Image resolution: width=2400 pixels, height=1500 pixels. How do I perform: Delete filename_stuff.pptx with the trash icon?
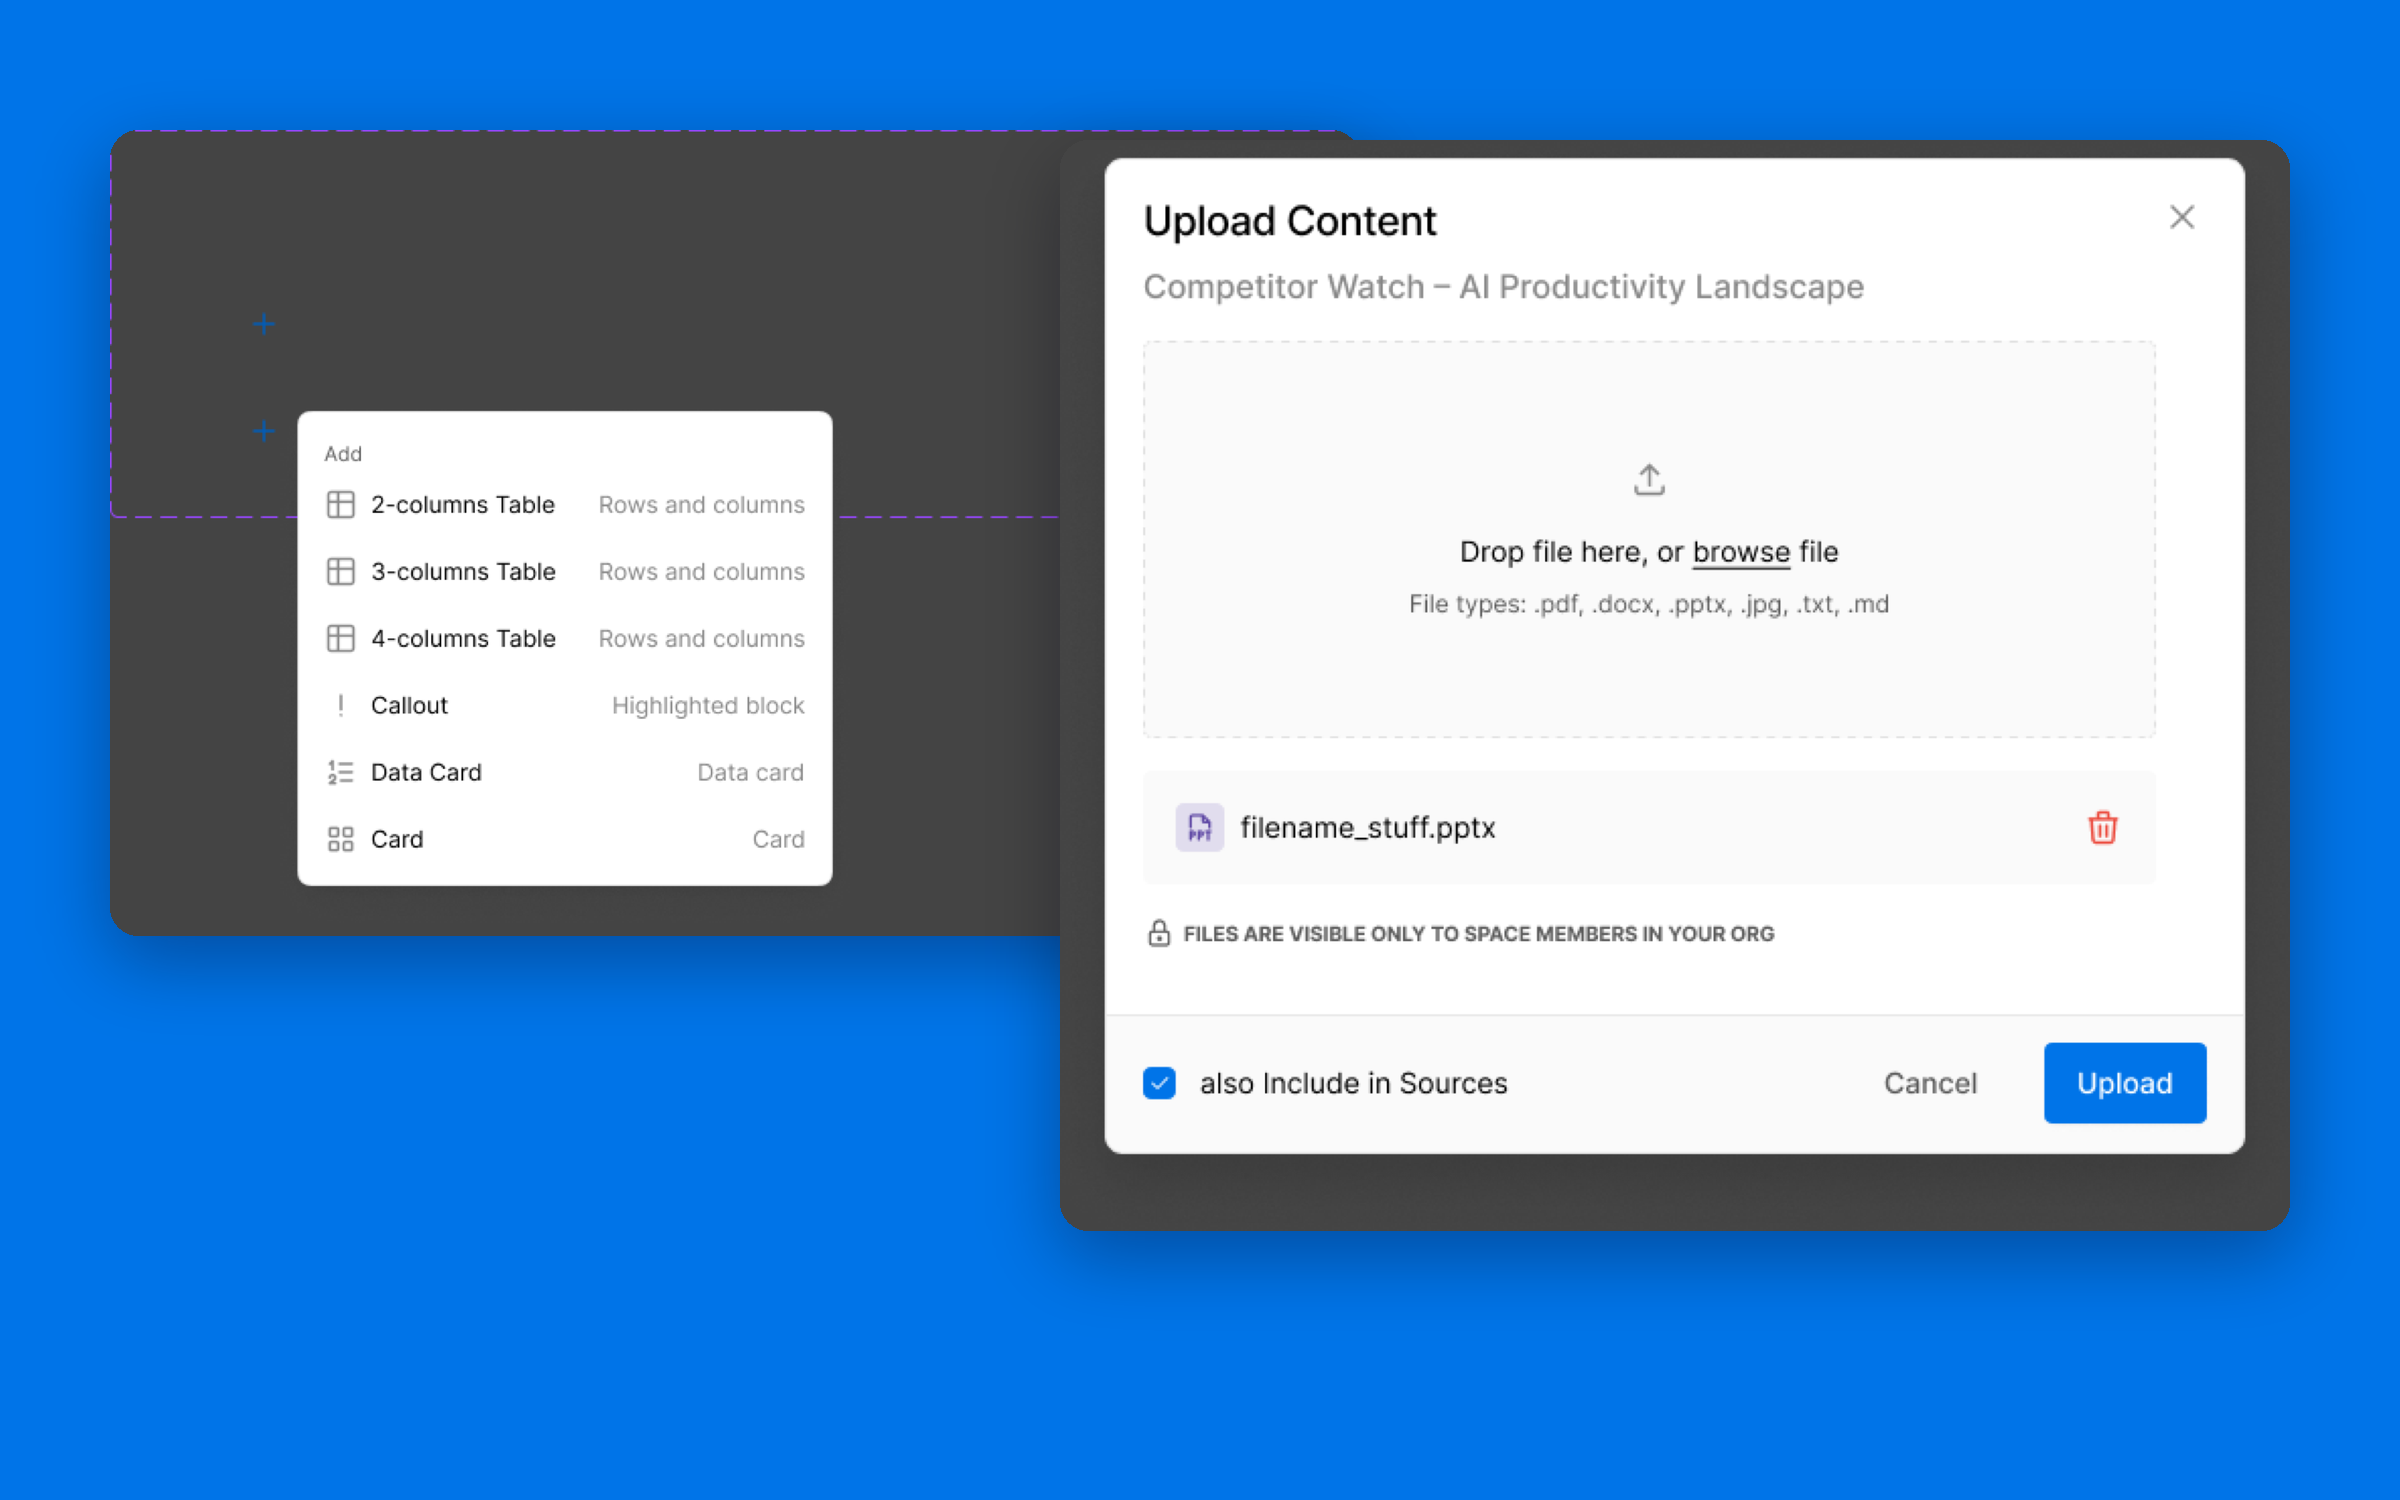2102,827
